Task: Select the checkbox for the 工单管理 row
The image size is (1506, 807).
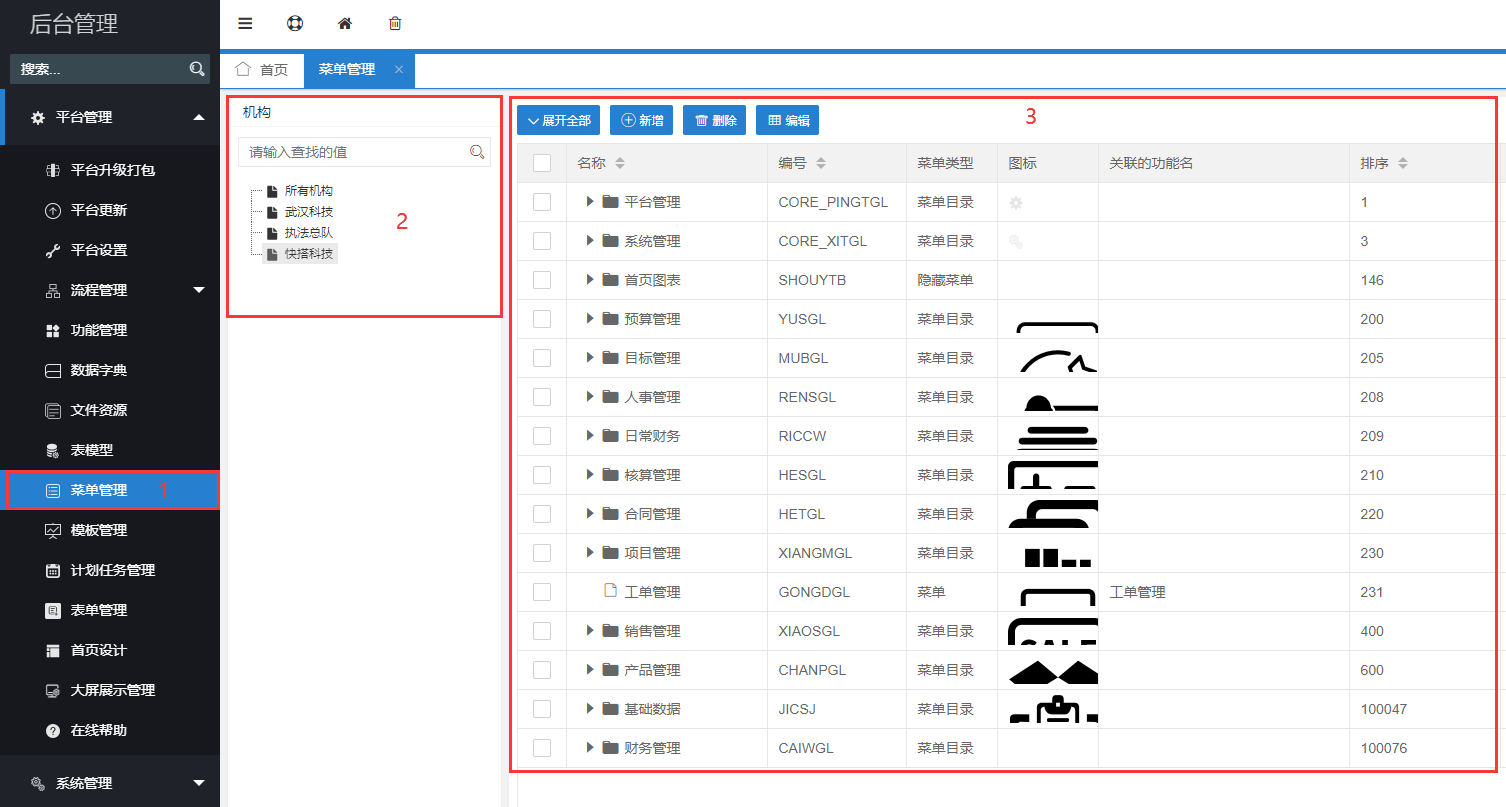Action: point(542,592)
